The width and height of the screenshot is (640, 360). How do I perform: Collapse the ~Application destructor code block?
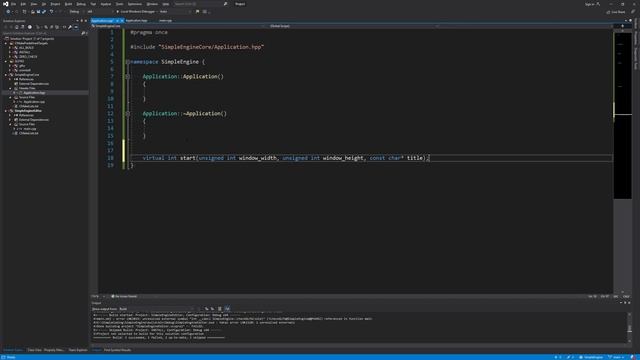point(128,114)
